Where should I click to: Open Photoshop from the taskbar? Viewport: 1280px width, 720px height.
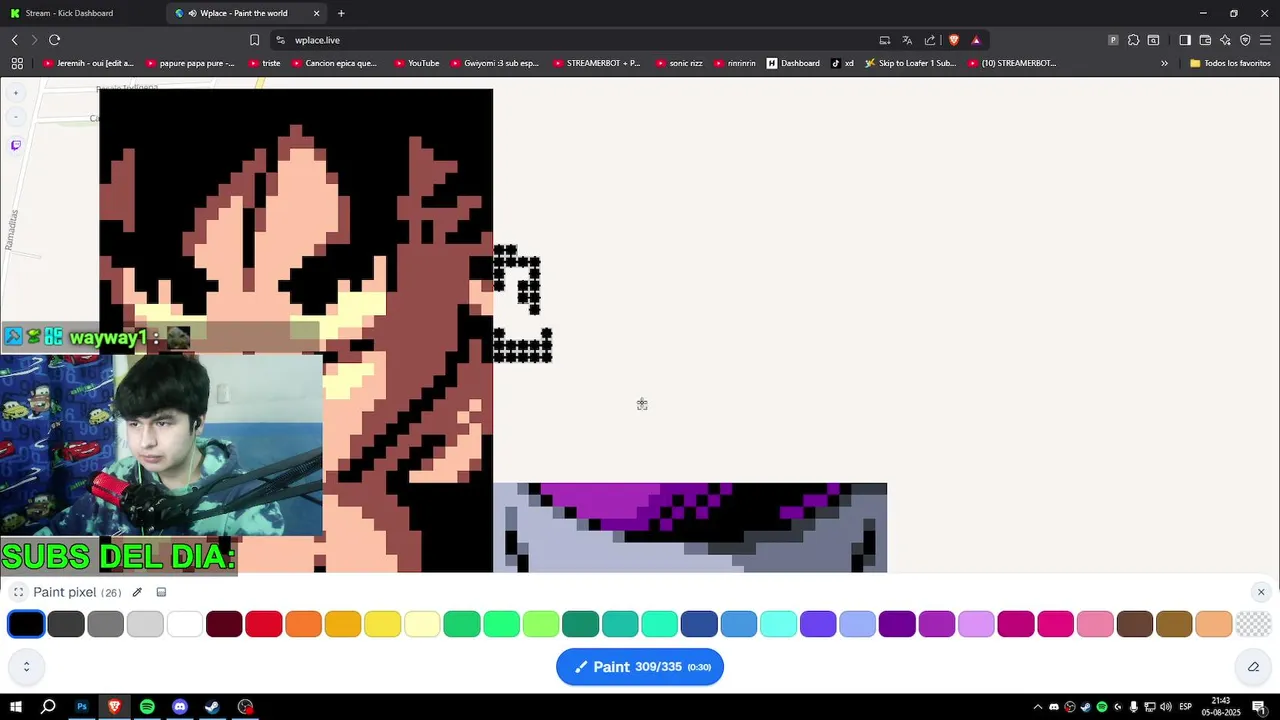82,707
